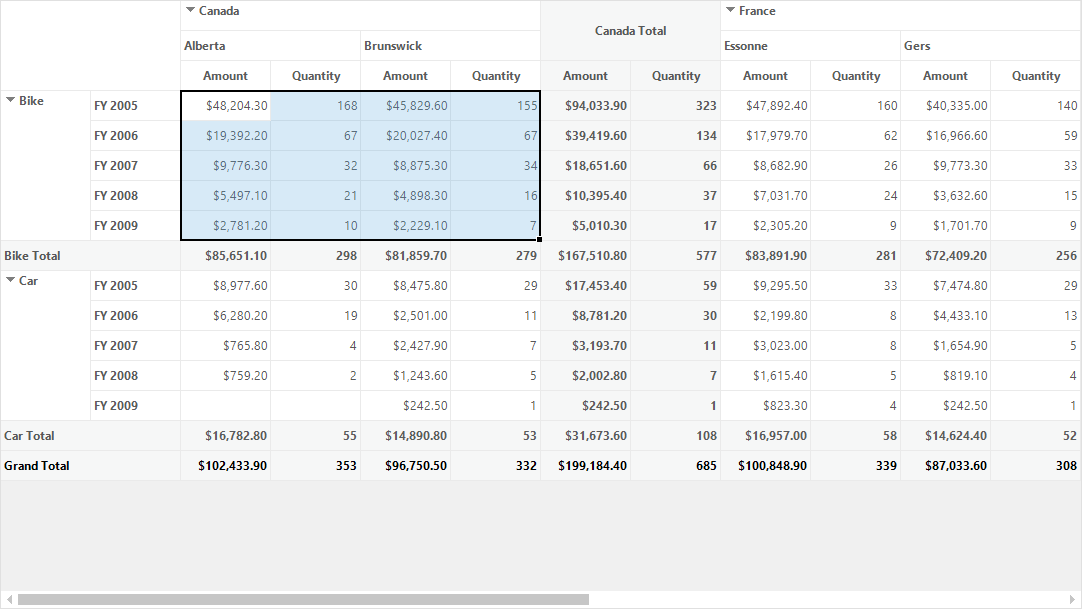Click the left scrollbar arrow

pos(9,599)
